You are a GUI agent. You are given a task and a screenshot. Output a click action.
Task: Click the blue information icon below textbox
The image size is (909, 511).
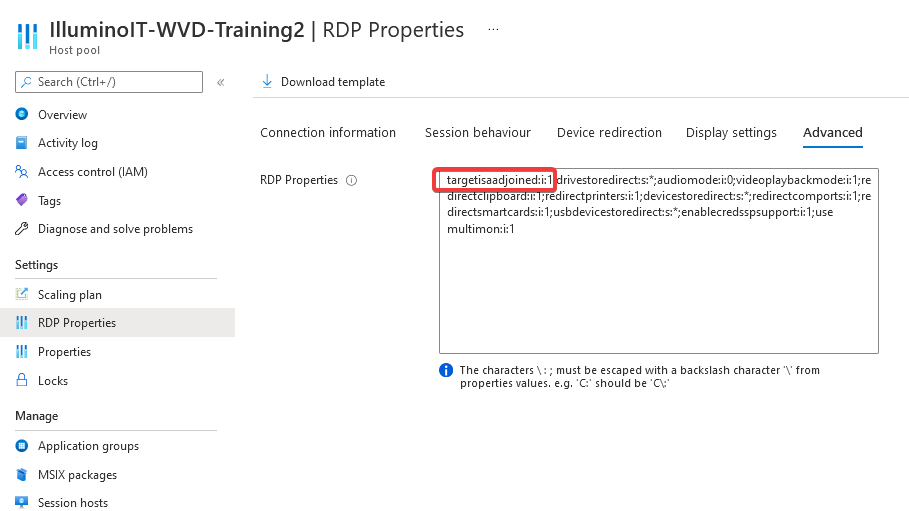click(446, 370)
